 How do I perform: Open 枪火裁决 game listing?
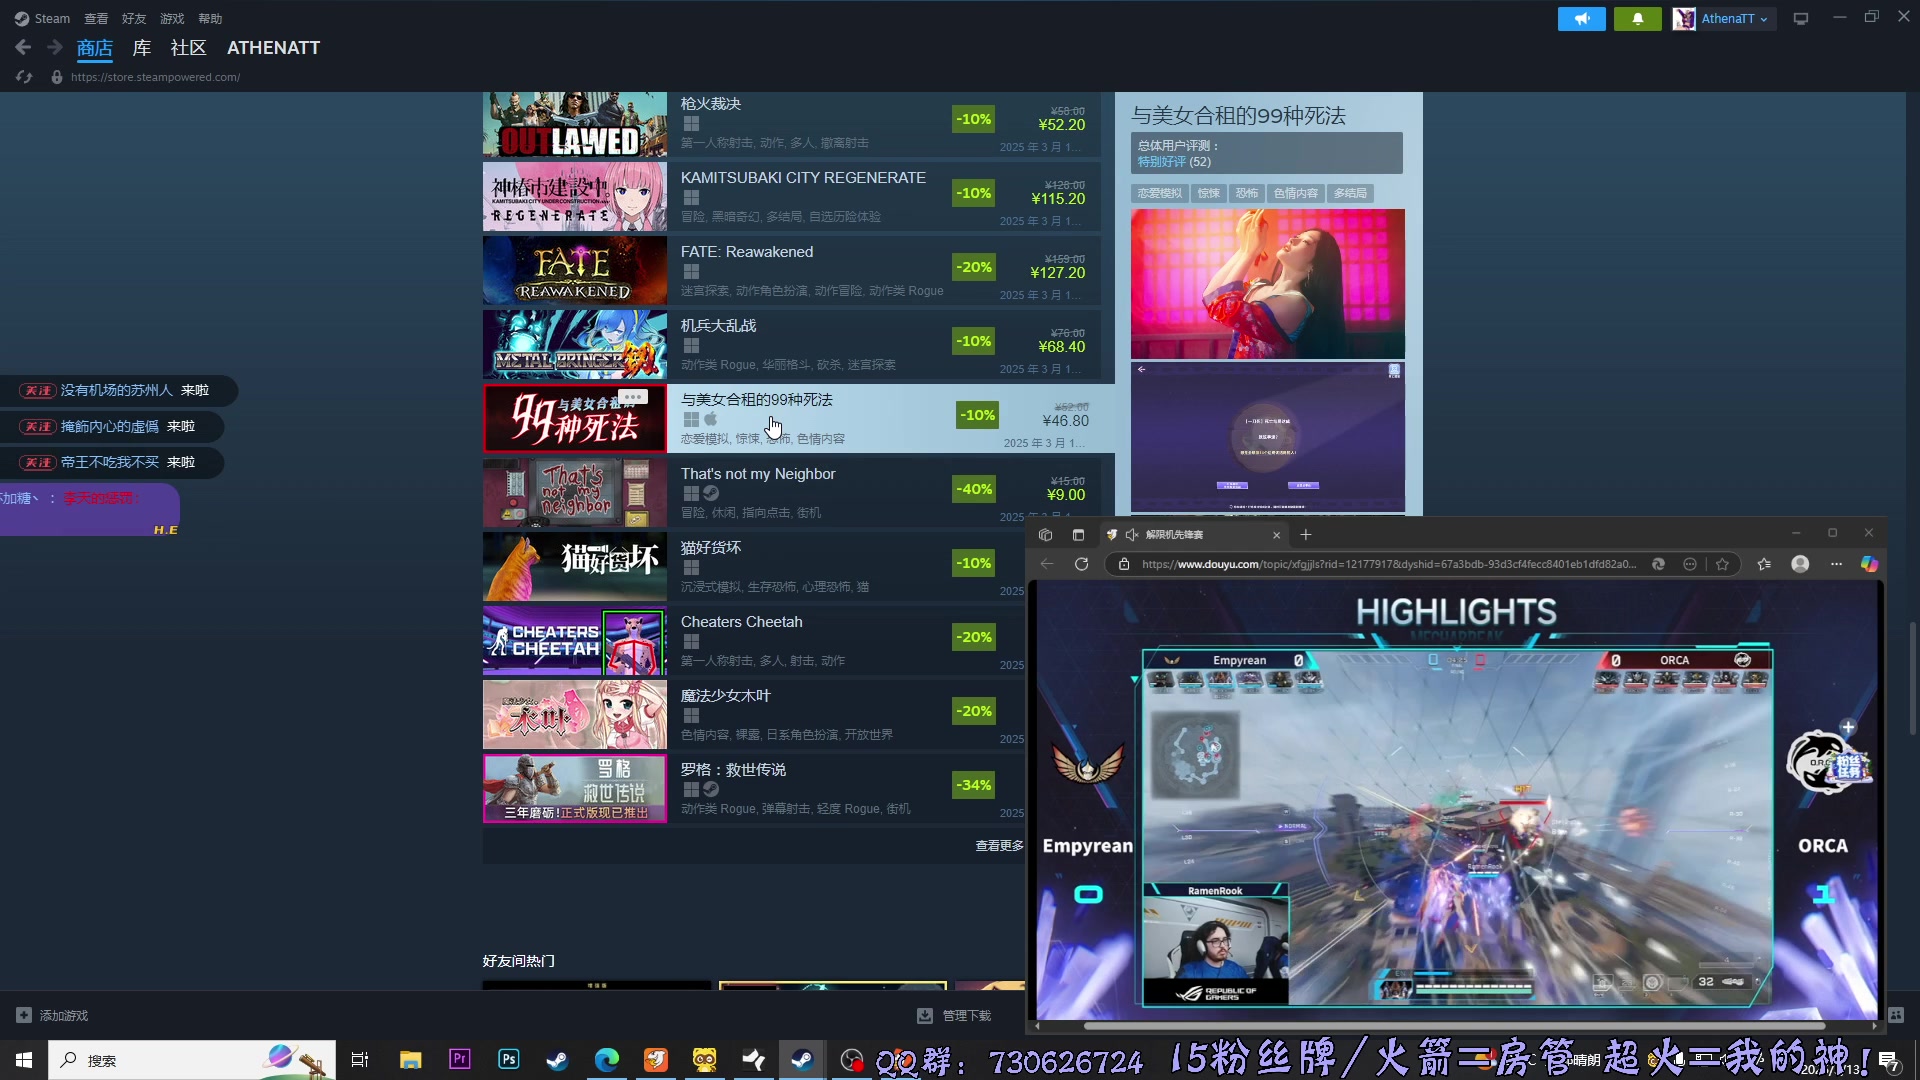tap(791, 124)
